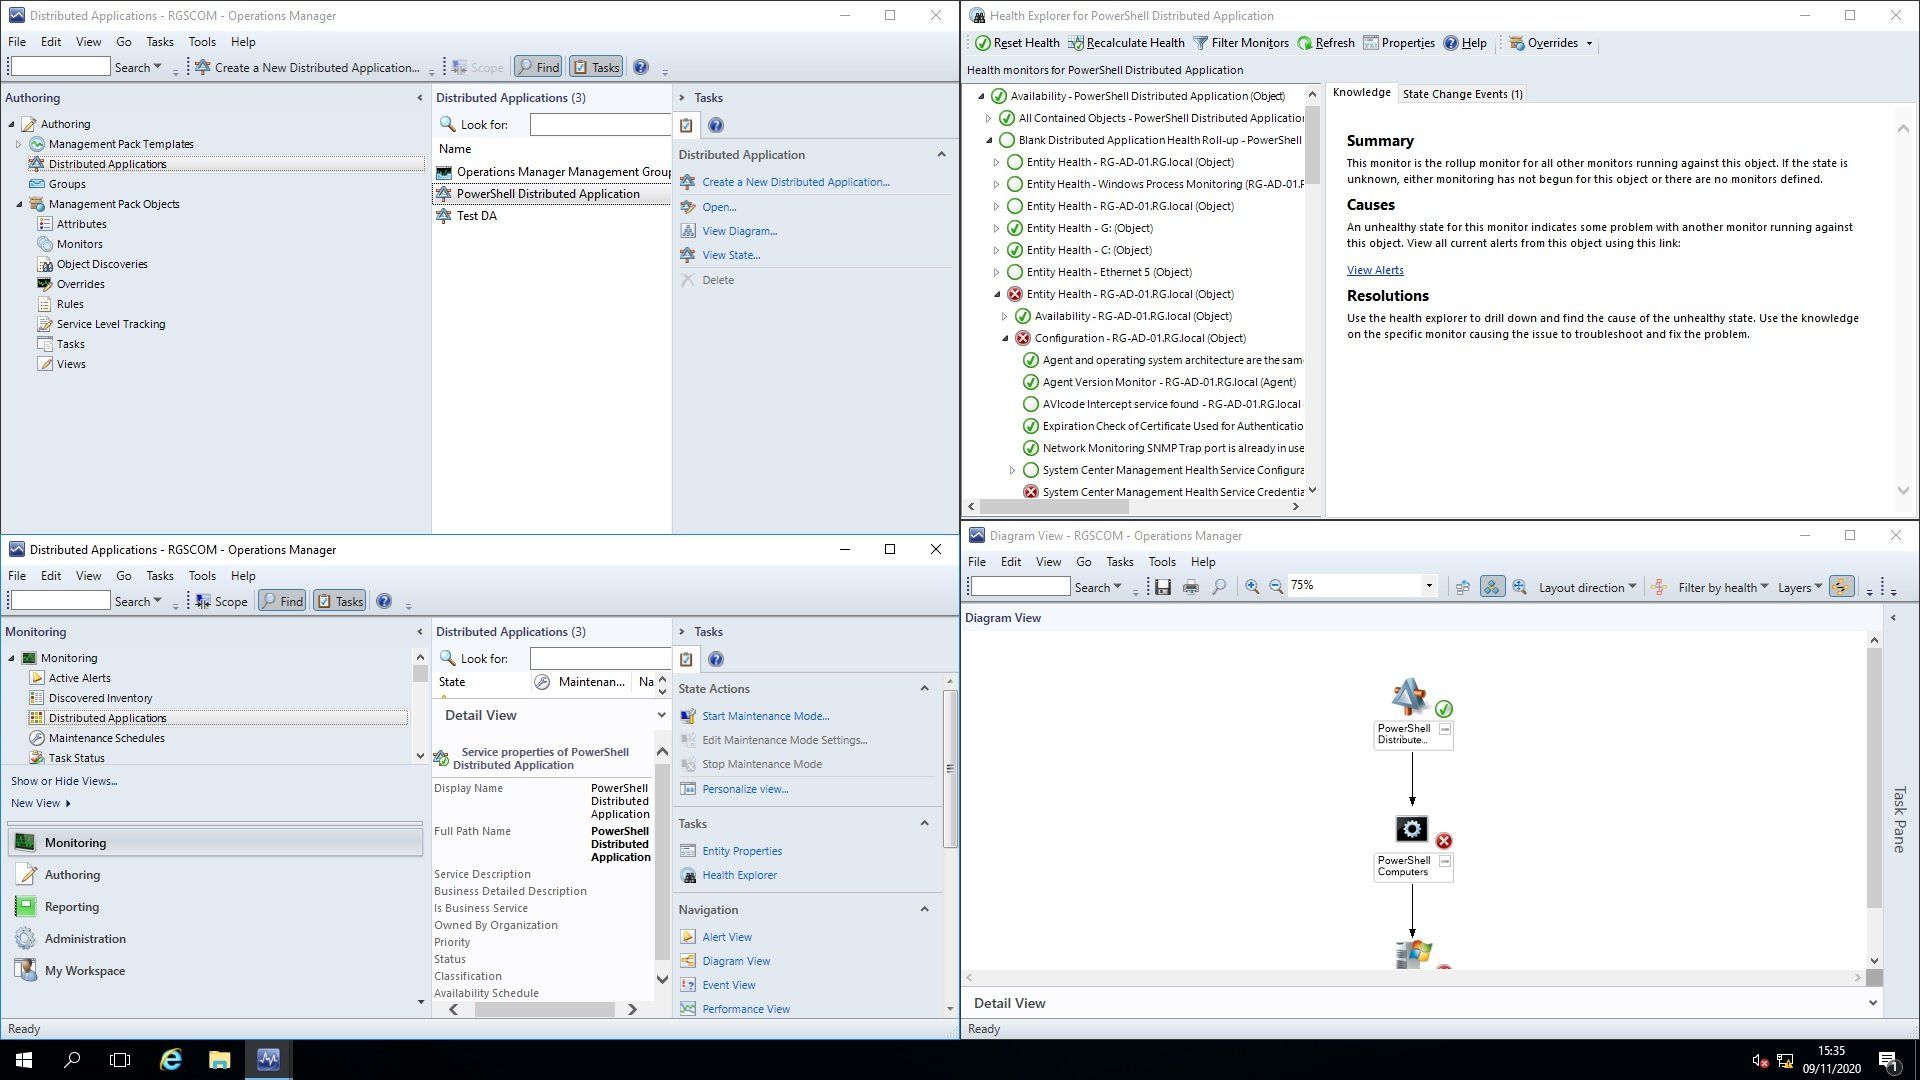This screenshot has width=1920, height=1080.
Task: Collapse the State Actions section
Action: tap(924, 689)
